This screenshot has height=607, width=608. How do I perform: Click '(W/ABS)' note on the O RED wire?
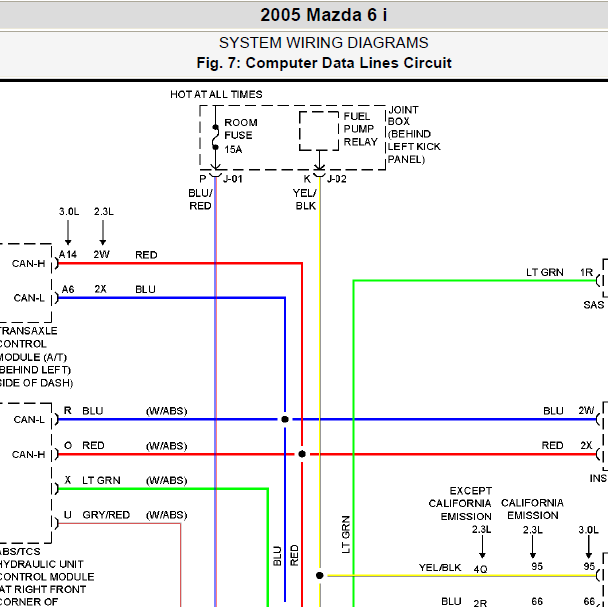click(166, 446)
